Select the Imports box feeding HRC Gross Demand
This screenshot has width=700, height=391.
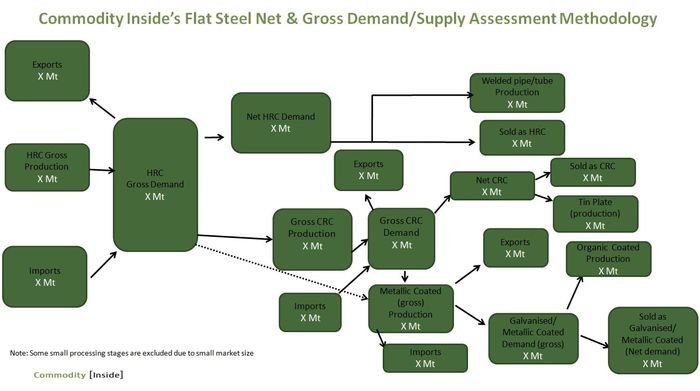45,277
